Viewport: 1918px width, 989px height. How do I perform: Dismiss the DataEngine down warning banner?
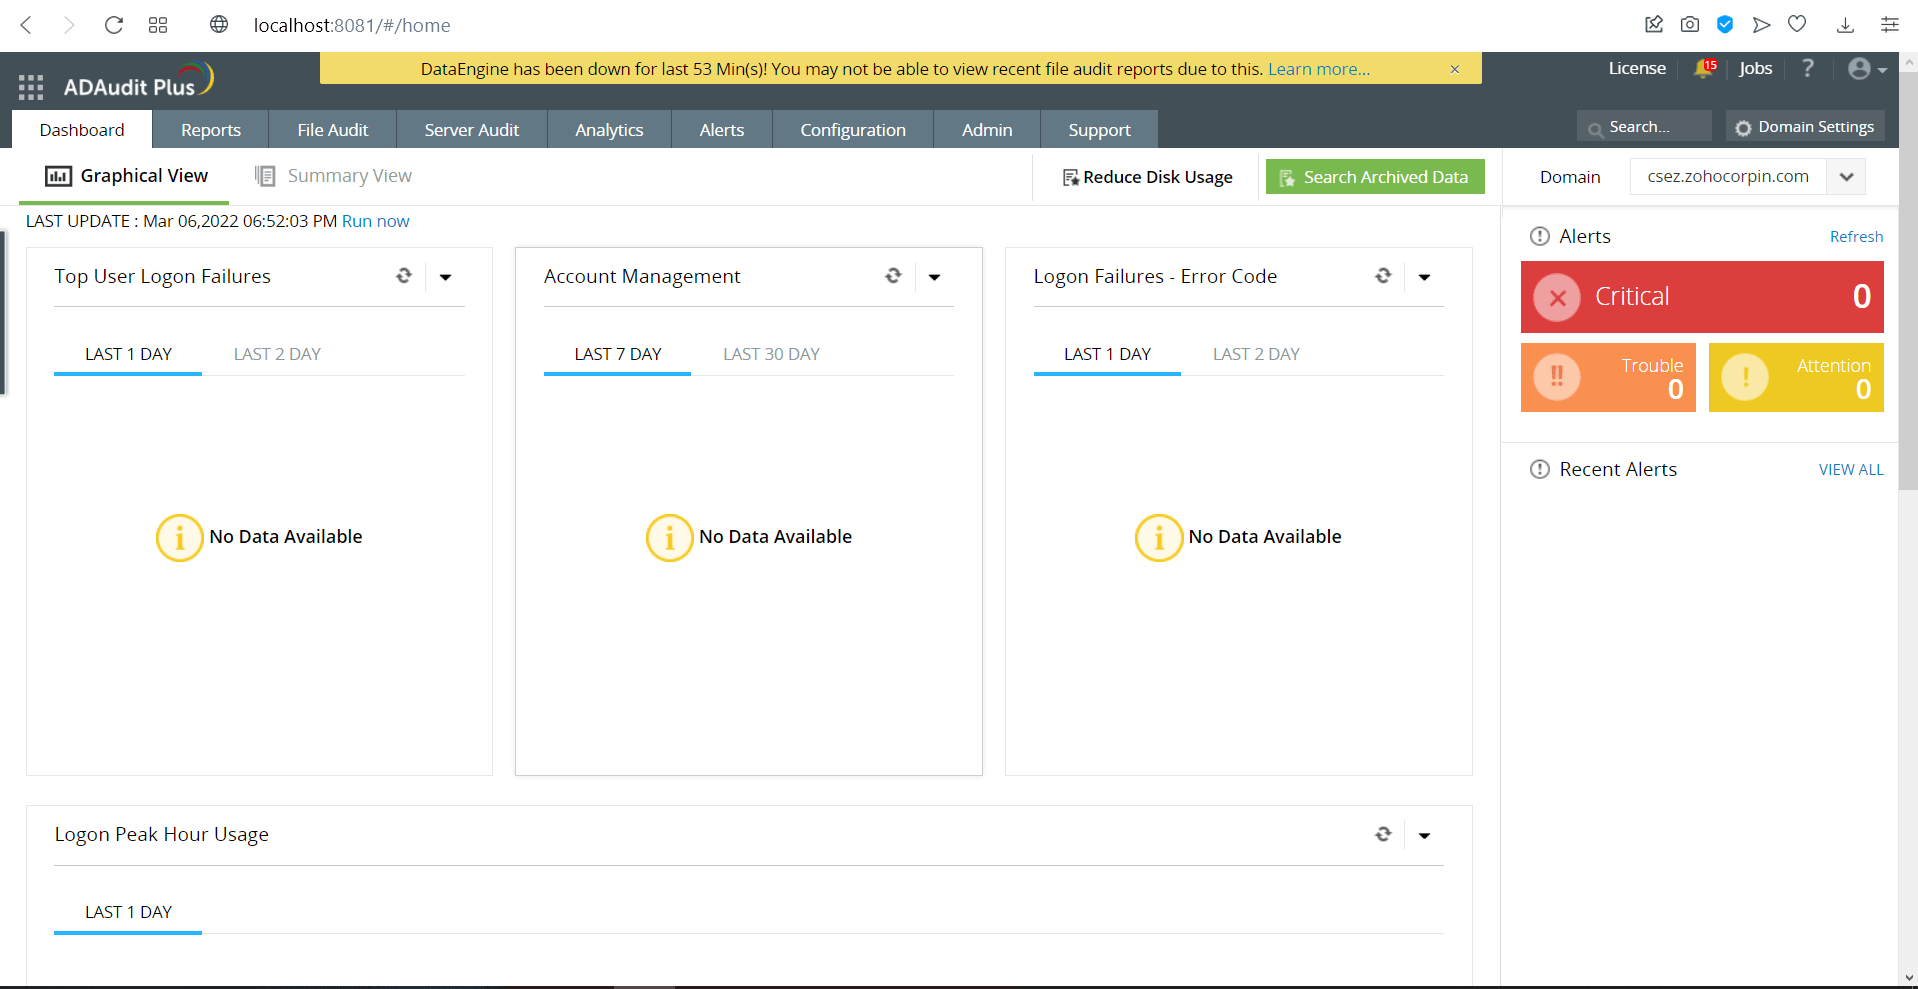1454,69
